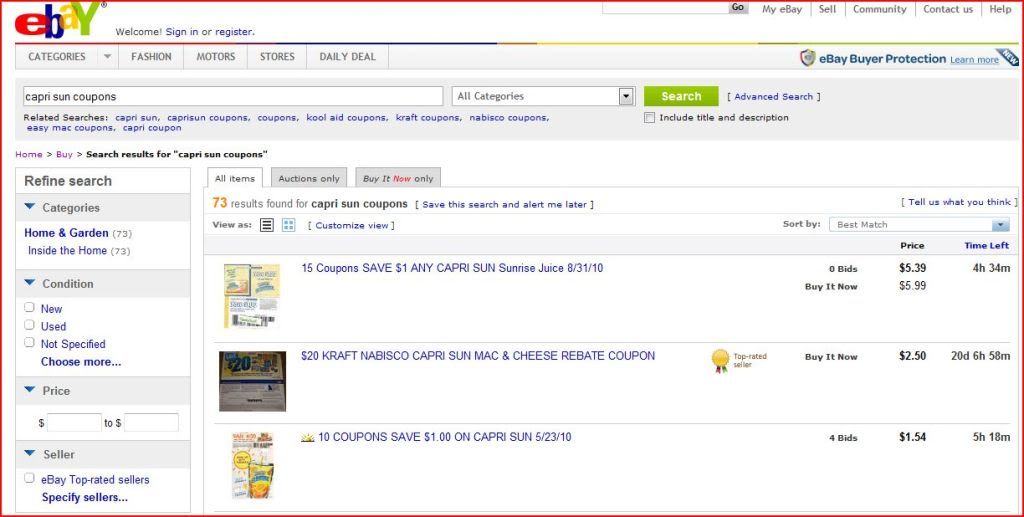Open thumbnail of 10 Coupons Capri Sun listing
Viewport: 1024px width, 517px height.
point(253,465)
